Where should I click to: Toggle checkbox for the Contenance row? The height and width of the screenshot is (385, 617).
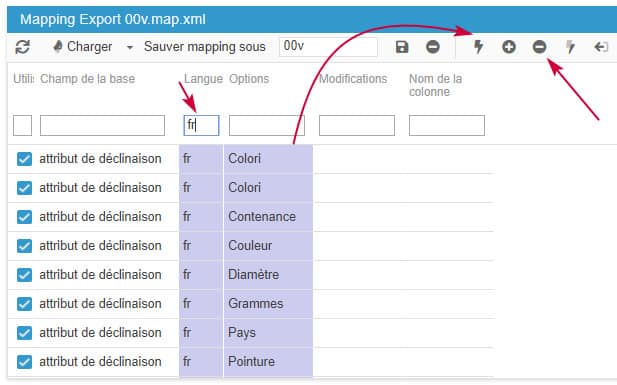pos(24,217)
